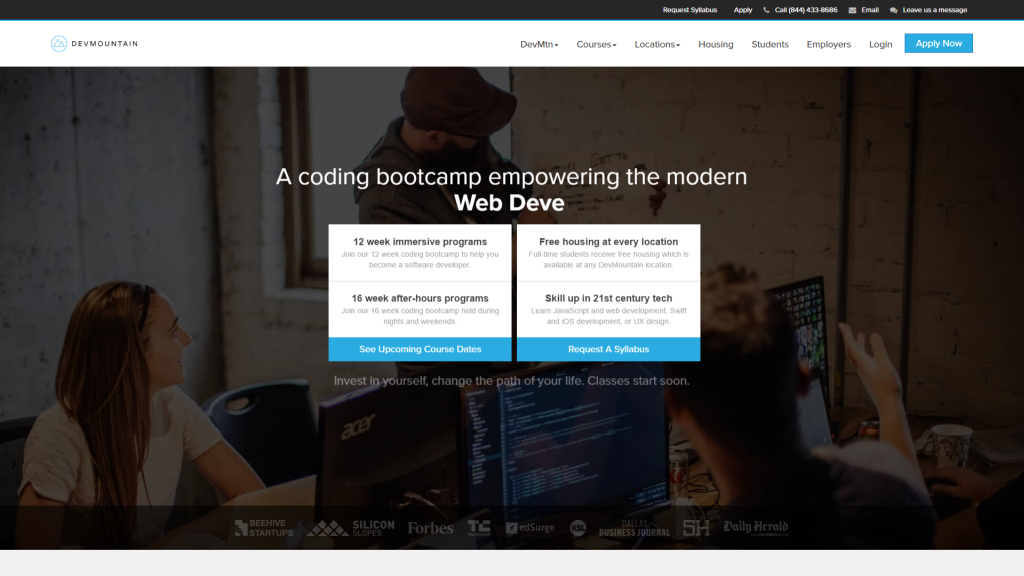This screenshot has height=576, width=1024.
Task: Open the Courses dropdown
Action: (x=596, y=44)
